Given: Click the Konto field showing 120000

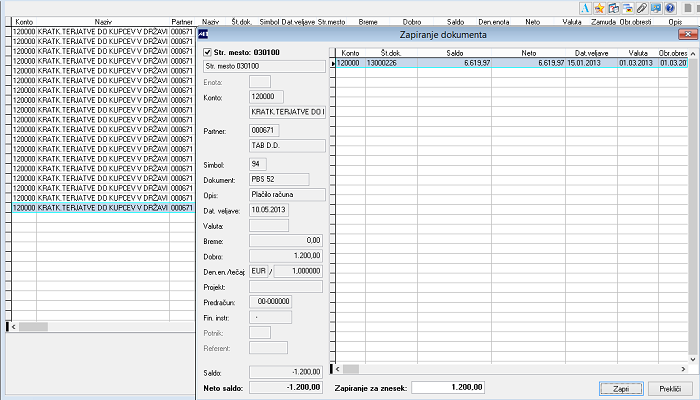Looking at the screenshot, I should (266, 97).
